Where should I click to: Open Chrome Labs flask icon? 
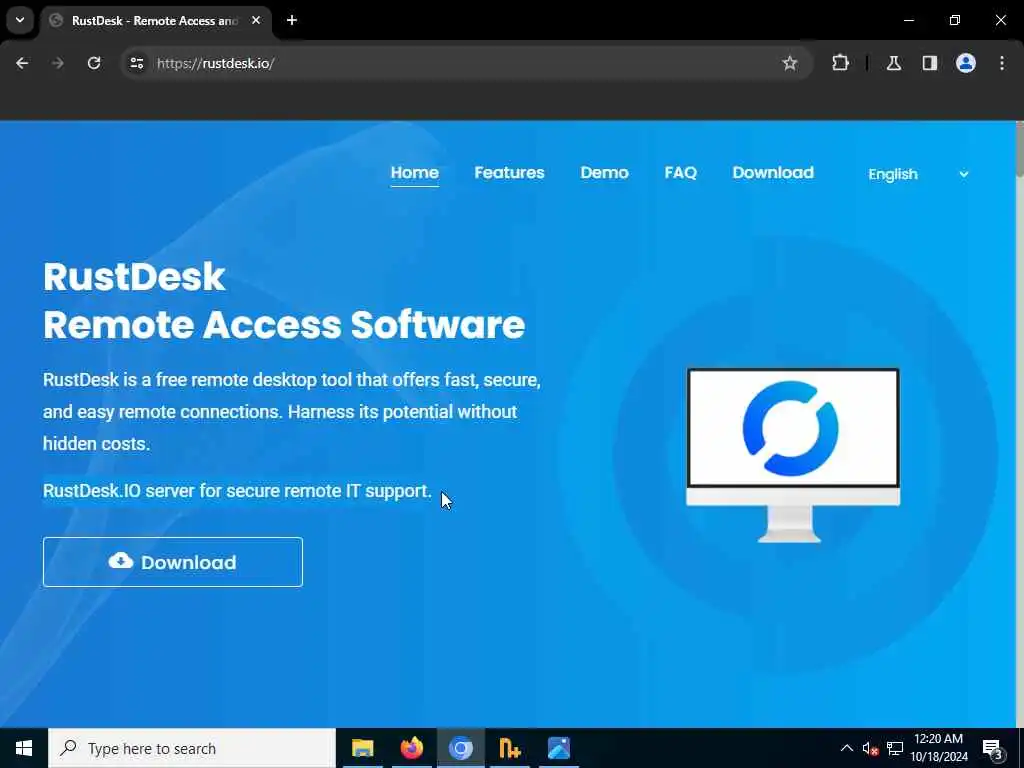(894, 63)
